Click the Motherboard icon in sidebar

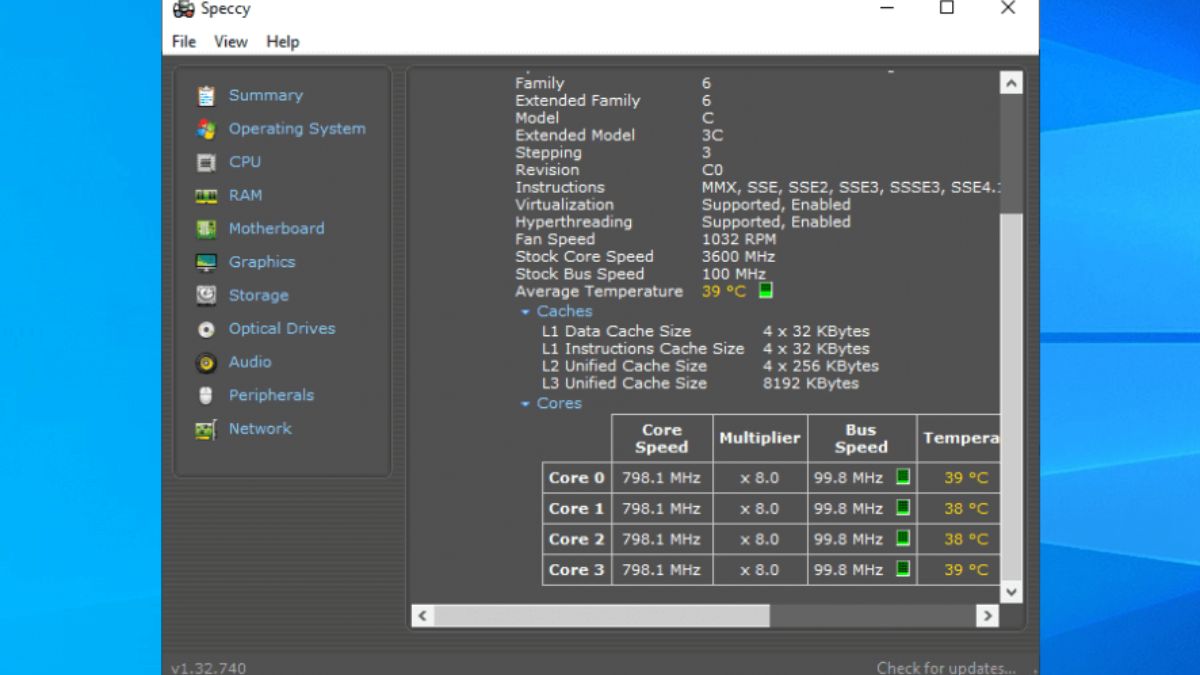tap(206, 229)
